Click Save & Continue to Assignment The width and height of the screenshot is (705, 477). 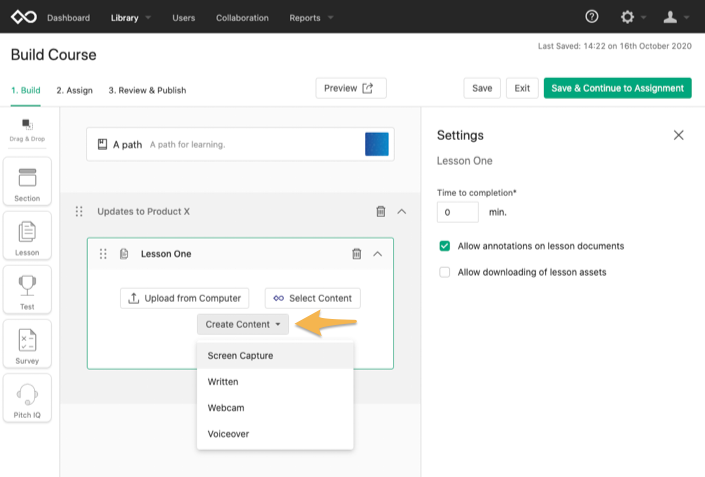(x=617, y=88)
